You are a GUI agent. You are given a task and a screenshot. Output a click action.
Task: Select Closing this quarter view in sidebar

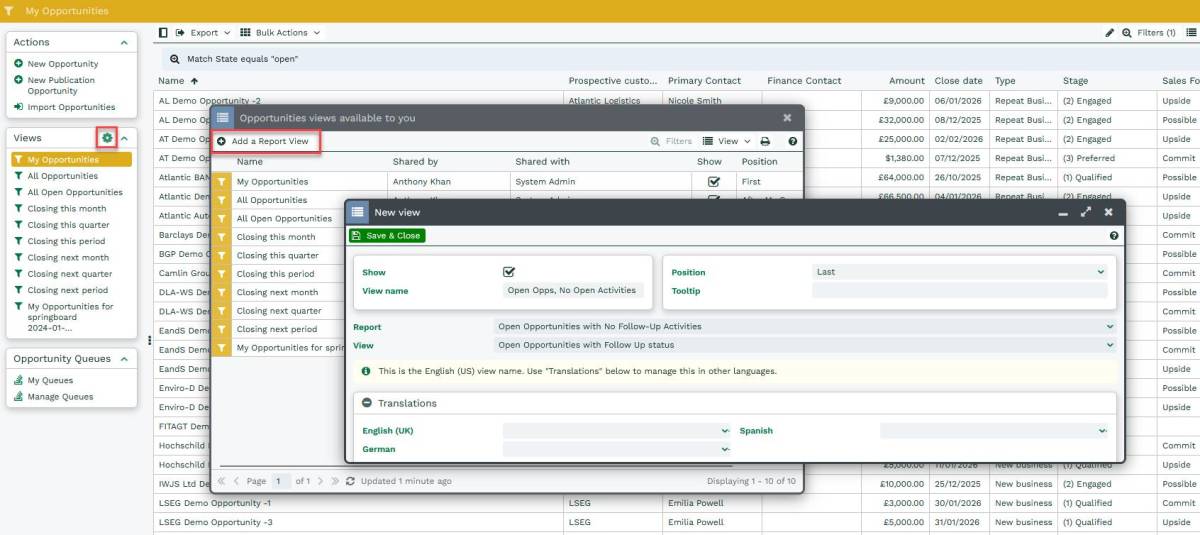[68, 225]
